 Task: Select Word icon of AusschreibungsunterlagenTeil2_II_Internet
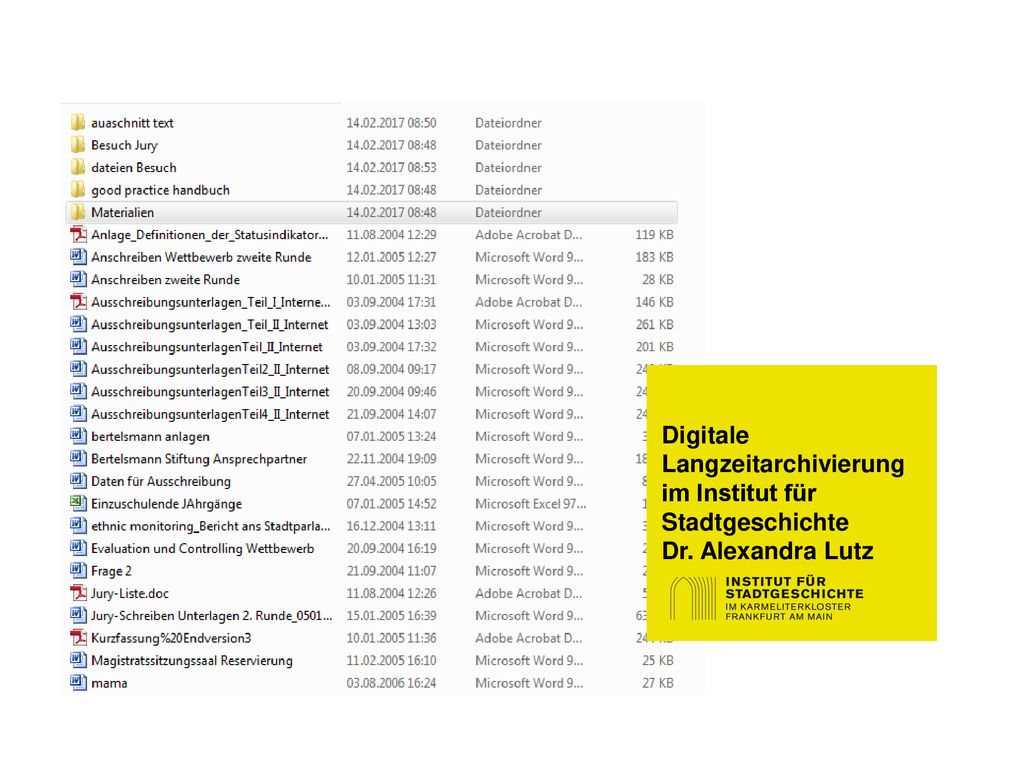(x=78, y=369)
